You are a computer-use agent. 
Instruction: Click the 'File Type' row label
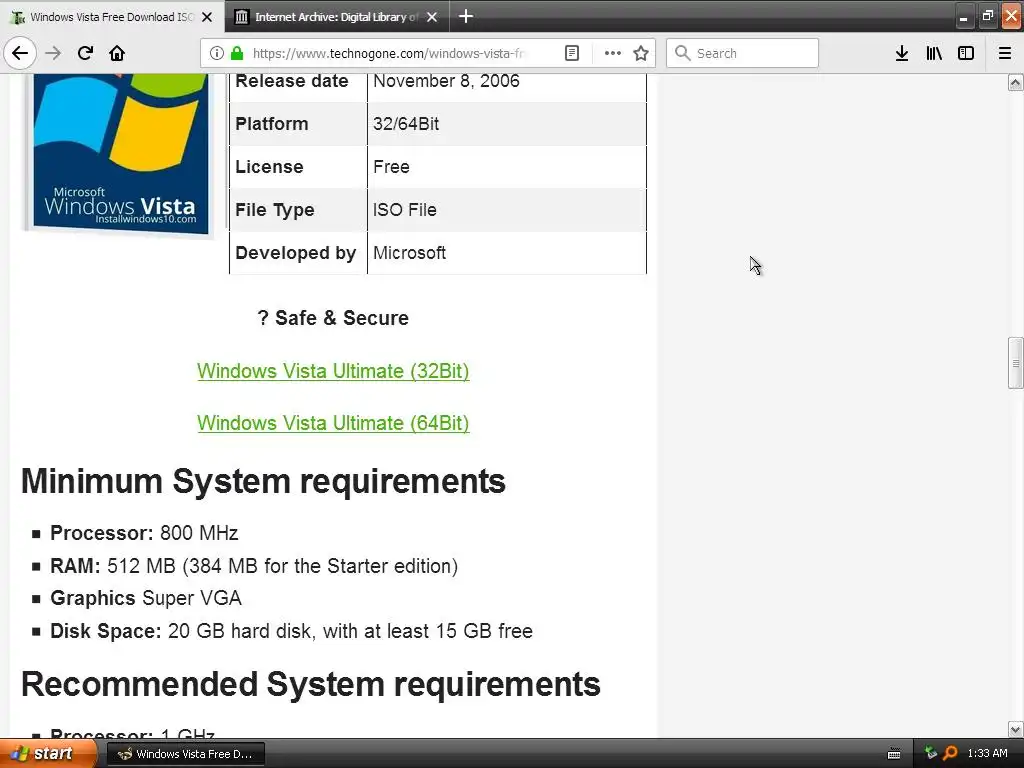(x=275, y=210)
